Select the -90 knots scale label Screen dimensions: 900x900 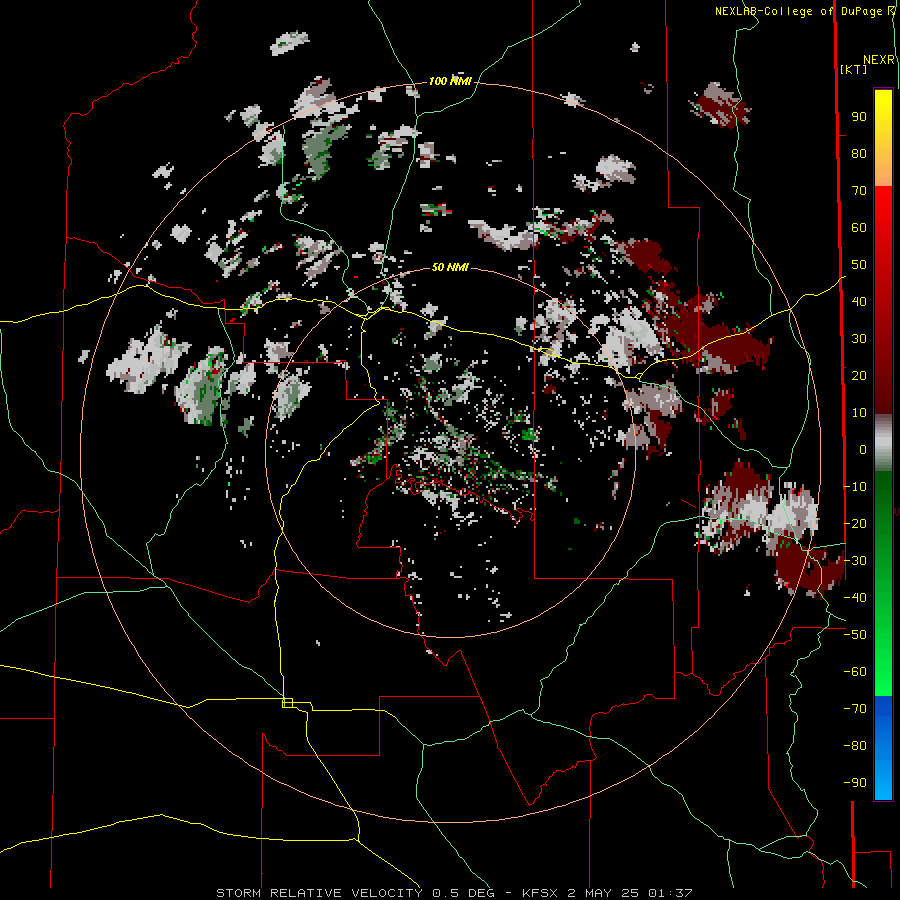pyautogui.click(x=855, y=783)
